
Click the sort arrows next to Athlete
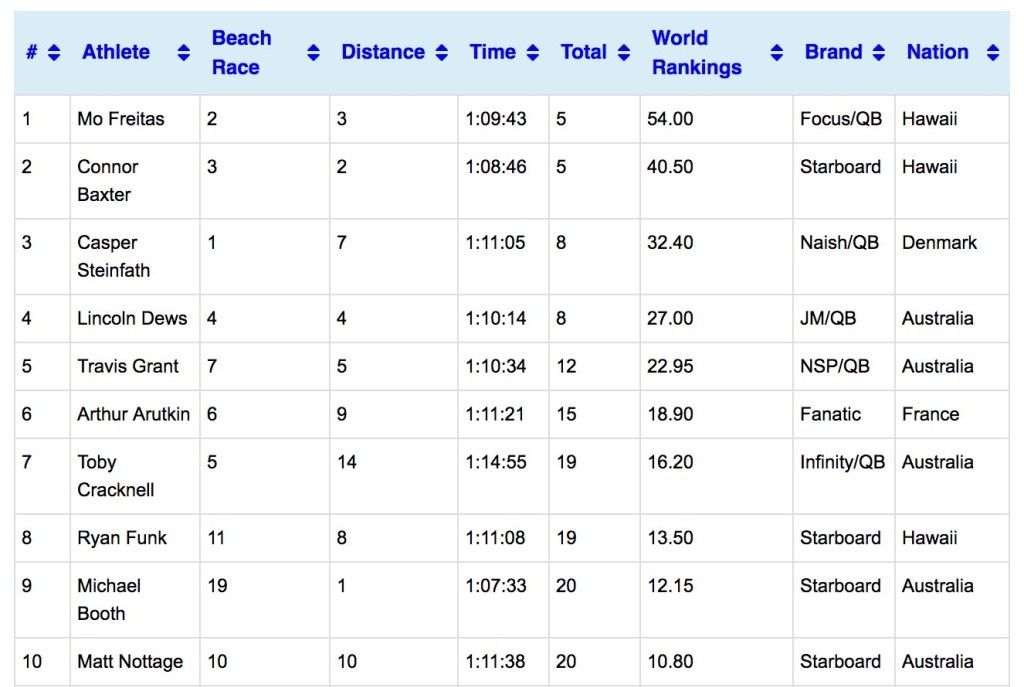184,53
